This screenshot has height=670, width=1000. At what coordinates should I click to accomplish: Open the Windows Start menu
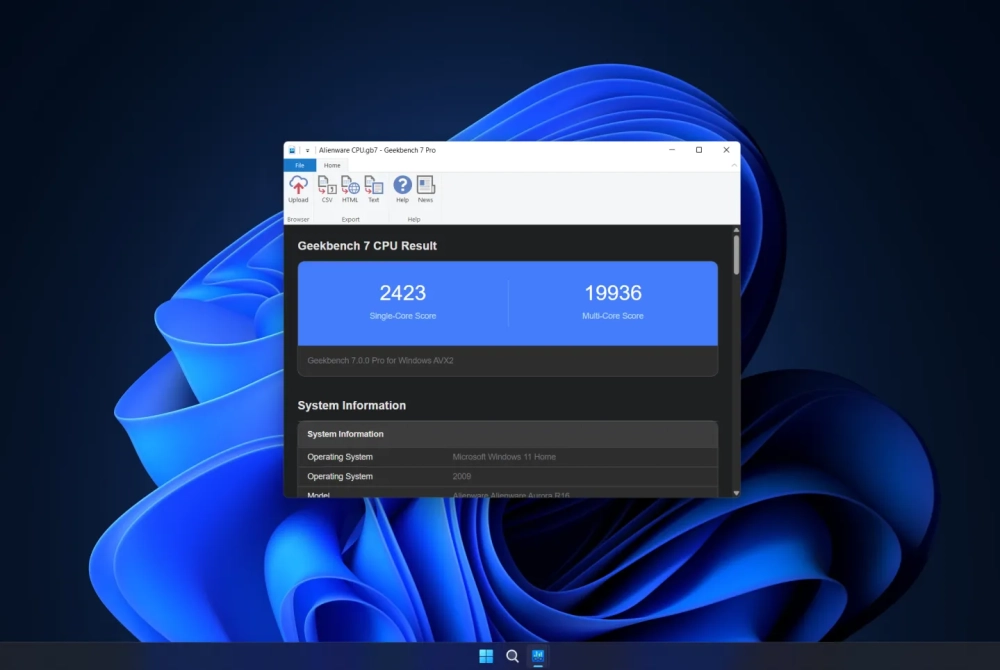486,656
